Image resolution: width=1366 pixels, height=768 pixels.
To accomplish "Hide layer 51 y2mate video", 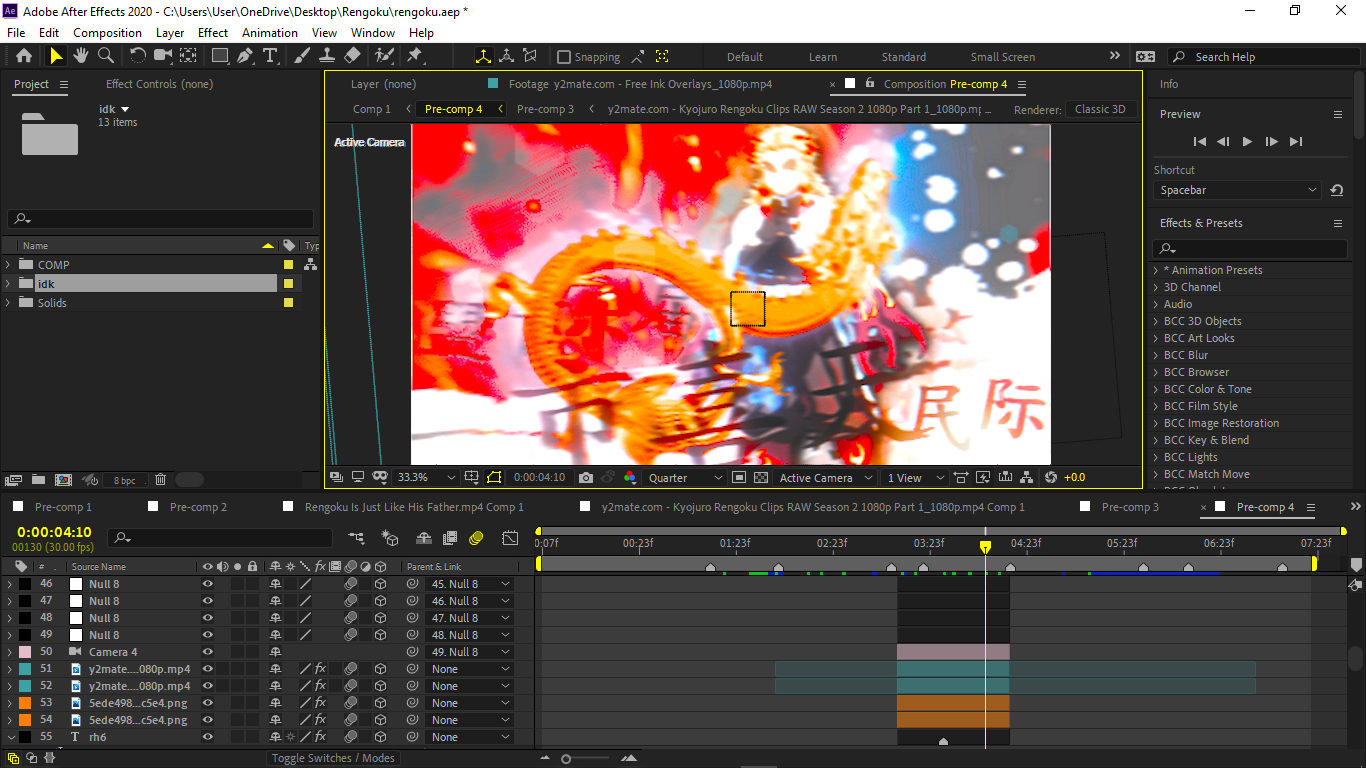I will 208,669.
